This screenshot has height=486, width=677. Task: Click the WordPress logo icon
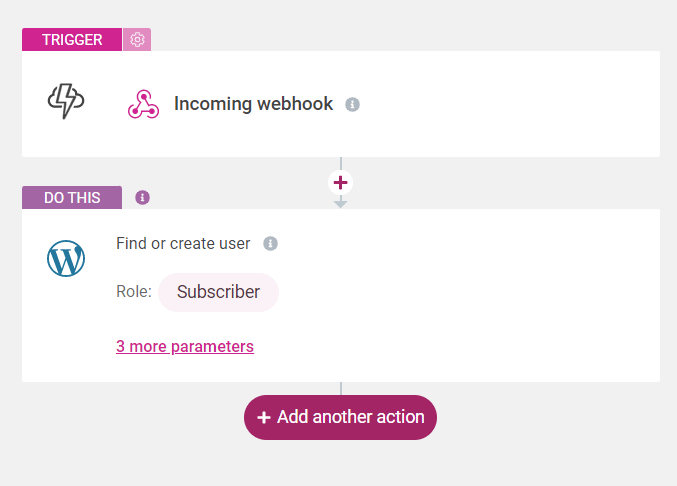click(x=66, y=259)
